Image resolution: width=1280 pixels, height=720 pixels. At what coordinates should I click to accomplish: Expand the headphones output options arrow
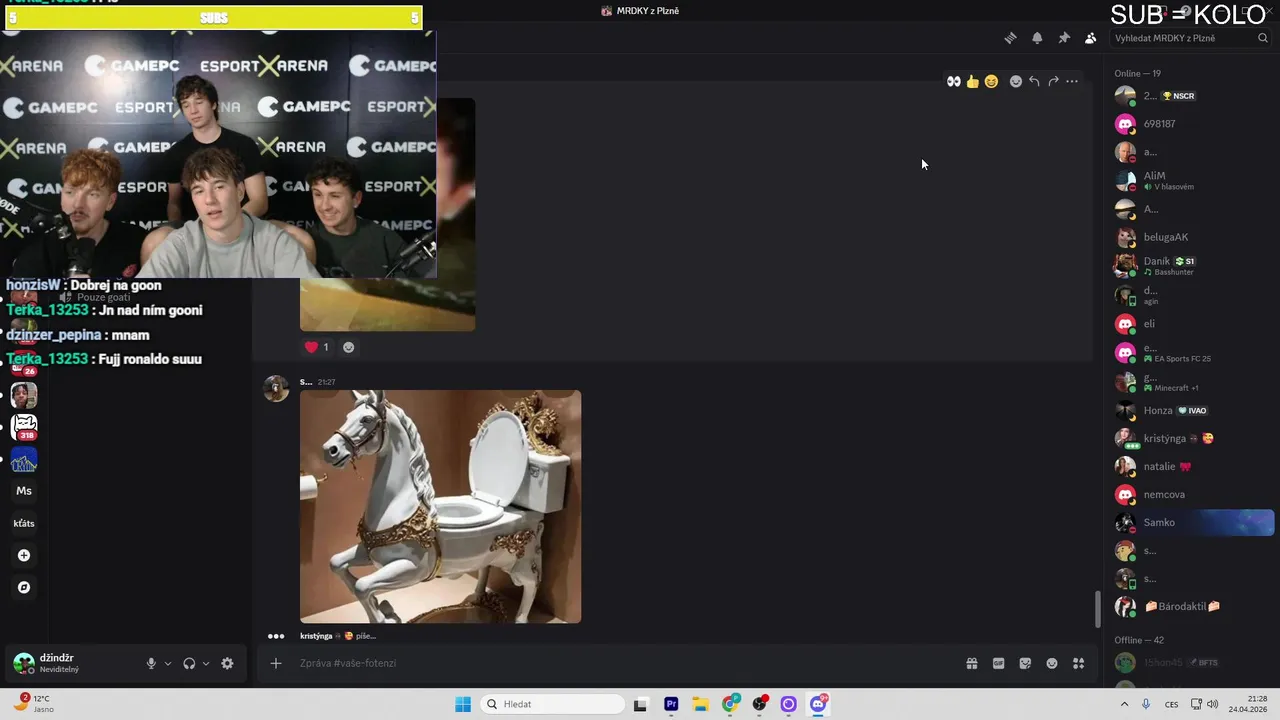(206, 663)
